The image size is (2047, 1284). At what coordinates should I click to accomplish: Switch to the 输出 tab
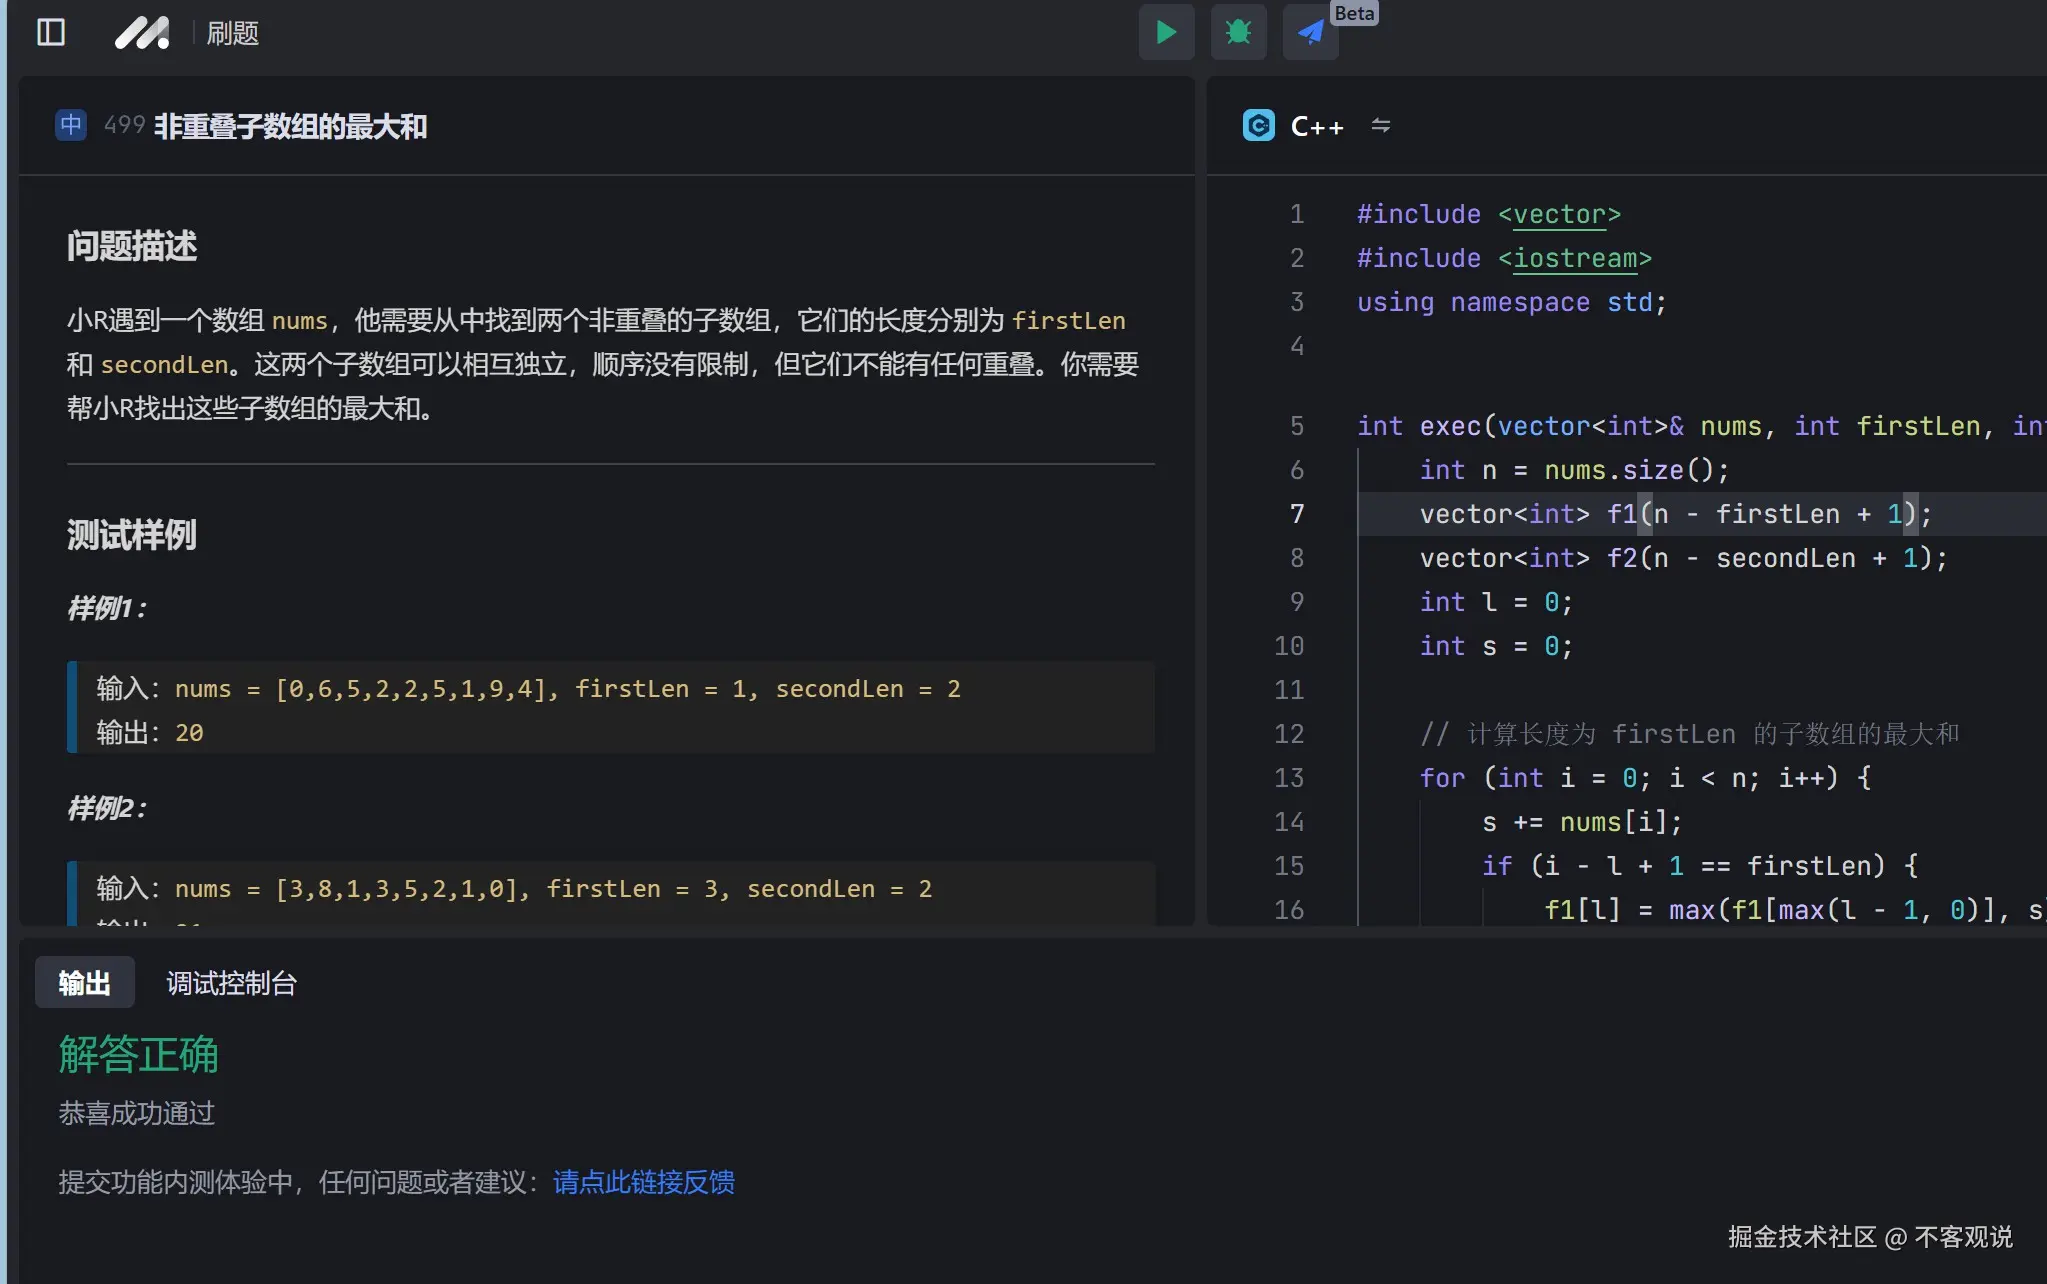(85, 983)
